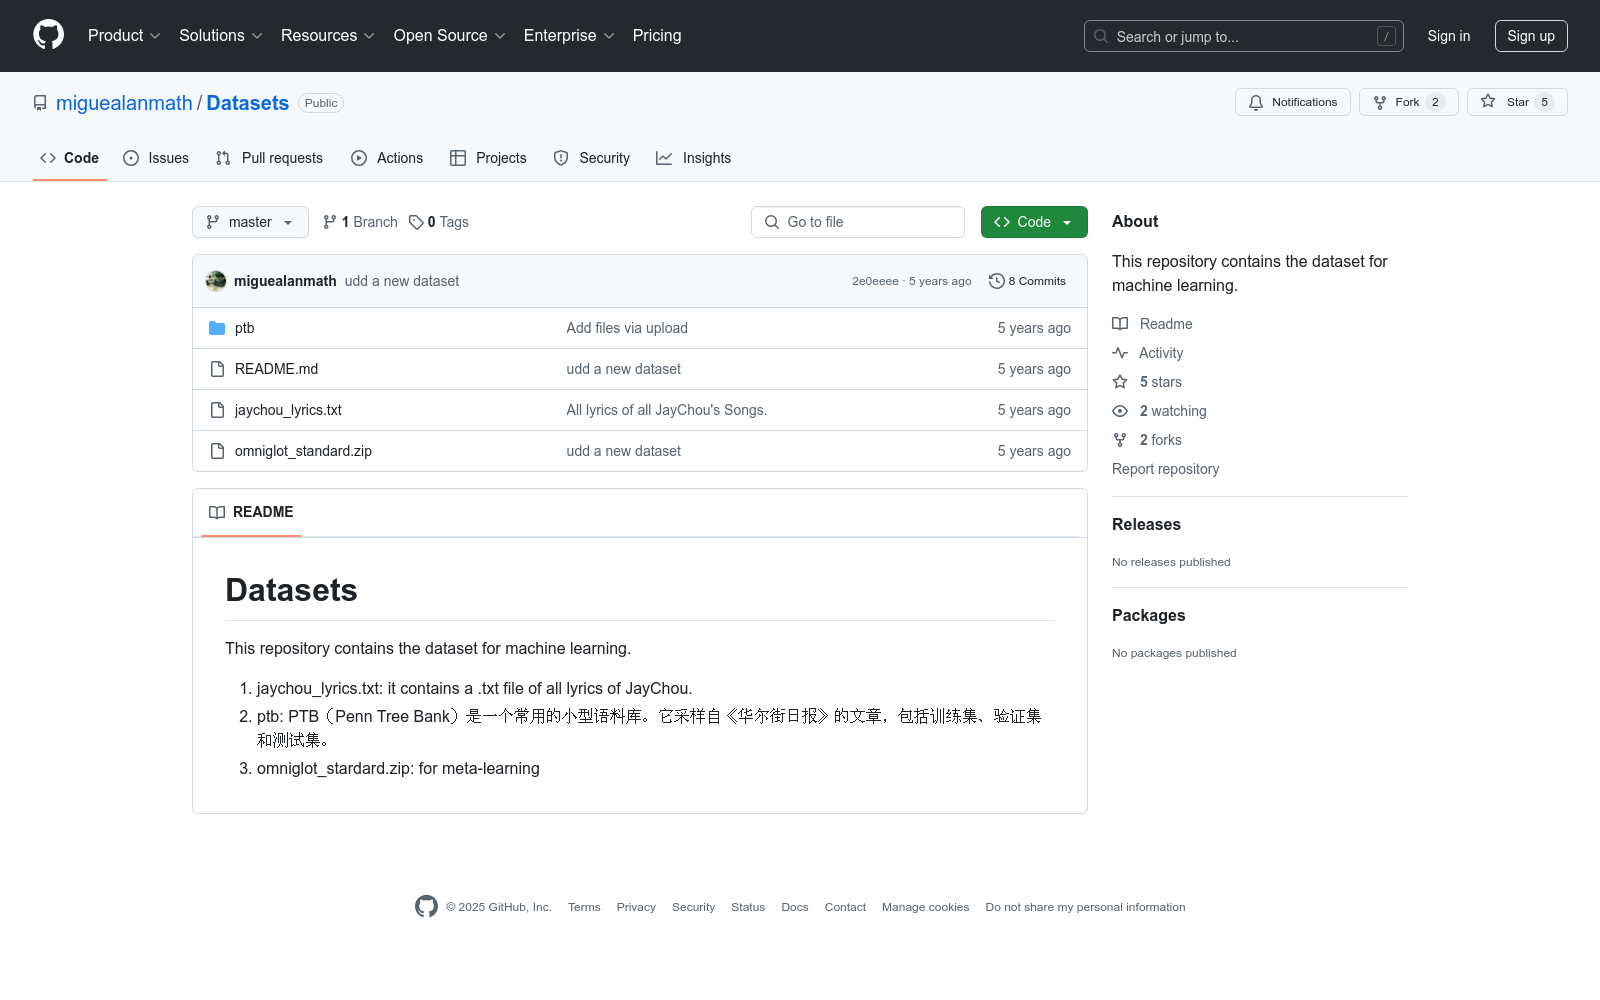Image resolution: width=1600 pixels, height=1000 pixels.
Task: Open the Packages heading link
Action: pos(1149,615)
